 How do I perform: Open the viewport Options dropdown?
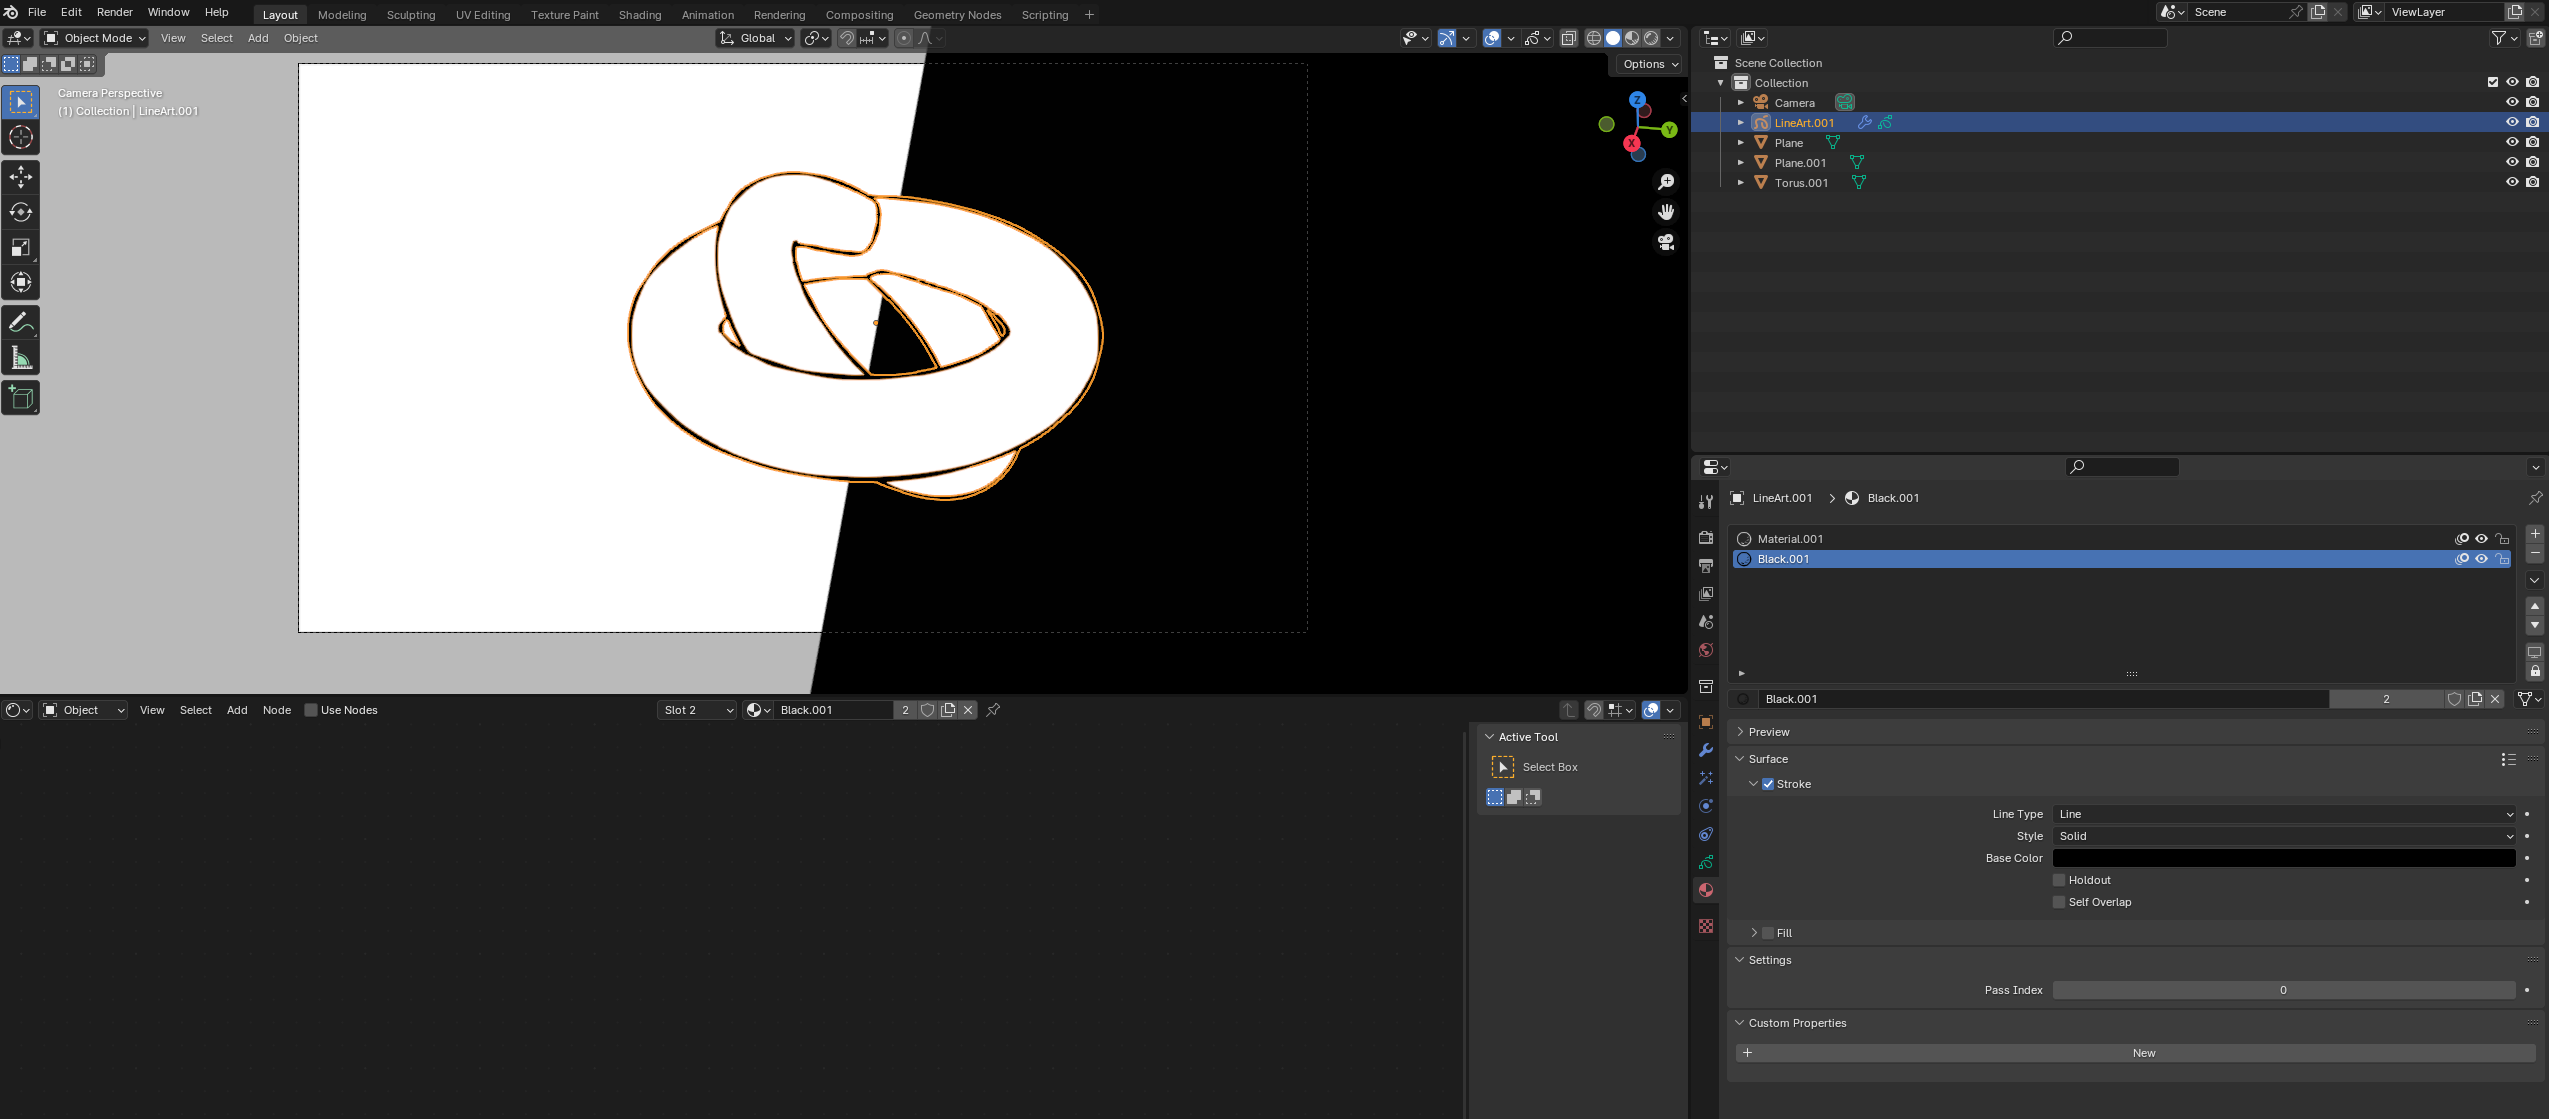coord(1651,64)
